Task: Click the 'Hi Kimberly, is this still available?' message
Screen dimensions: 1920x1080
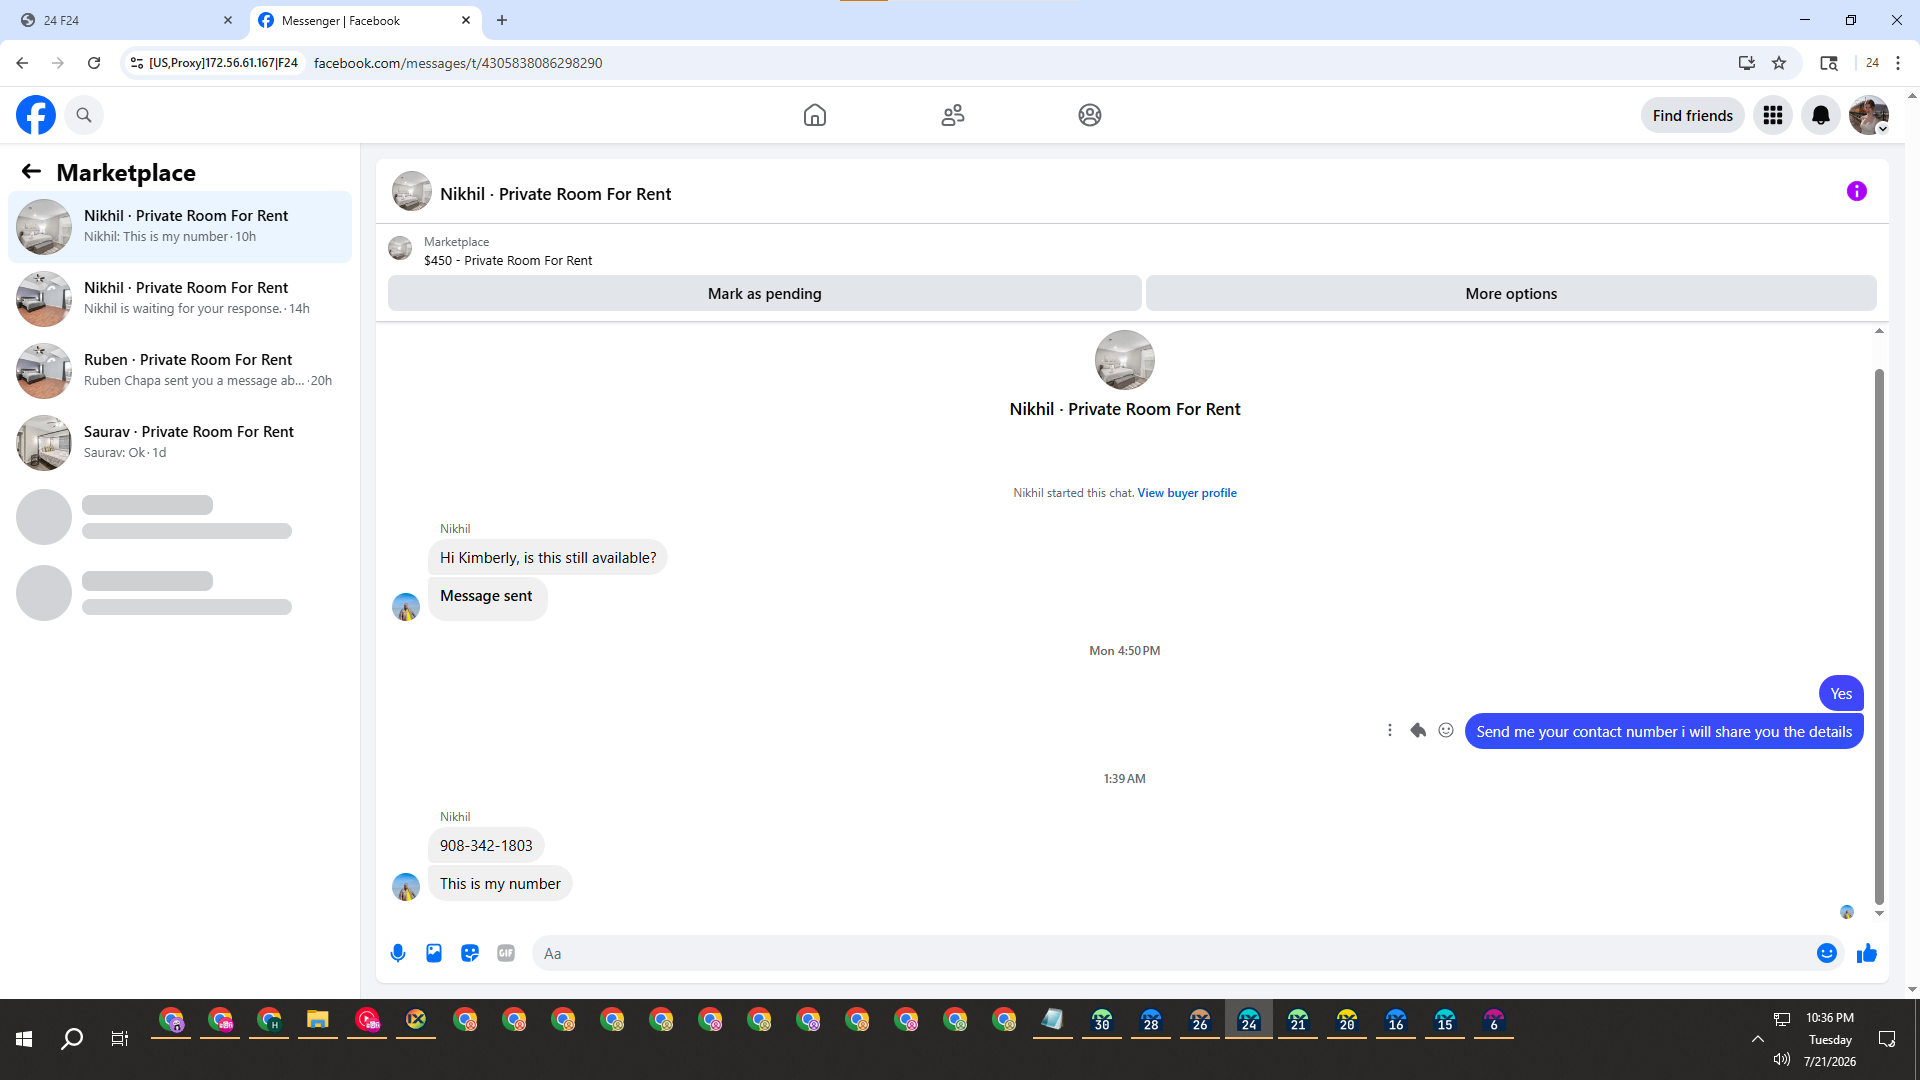Action: pyautogui.click(x=548, y=558)
